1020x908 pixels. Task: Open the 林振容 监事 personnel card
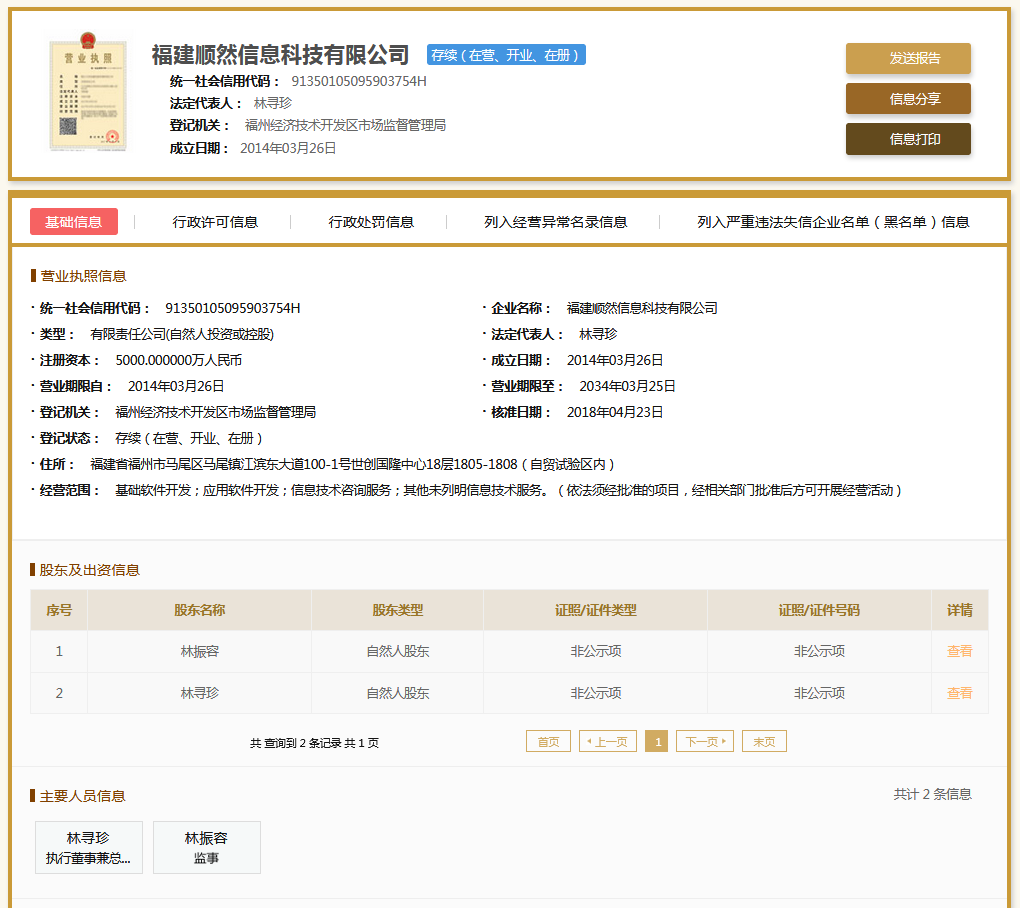pos(206,848)
